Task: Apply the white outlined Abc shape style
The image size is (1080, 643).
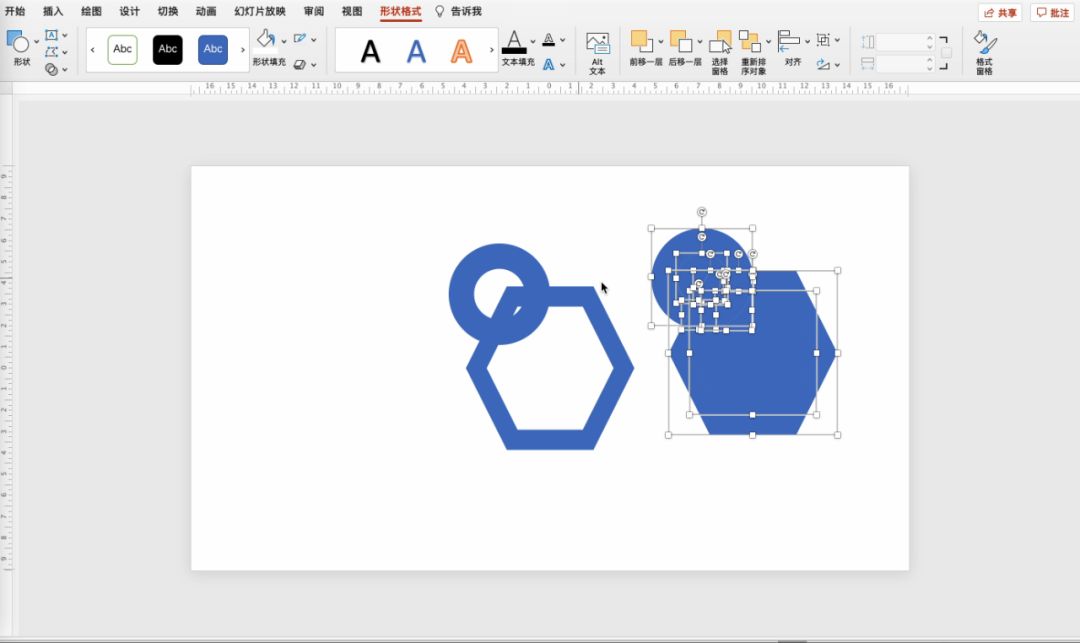Action: tap(123, 50)
